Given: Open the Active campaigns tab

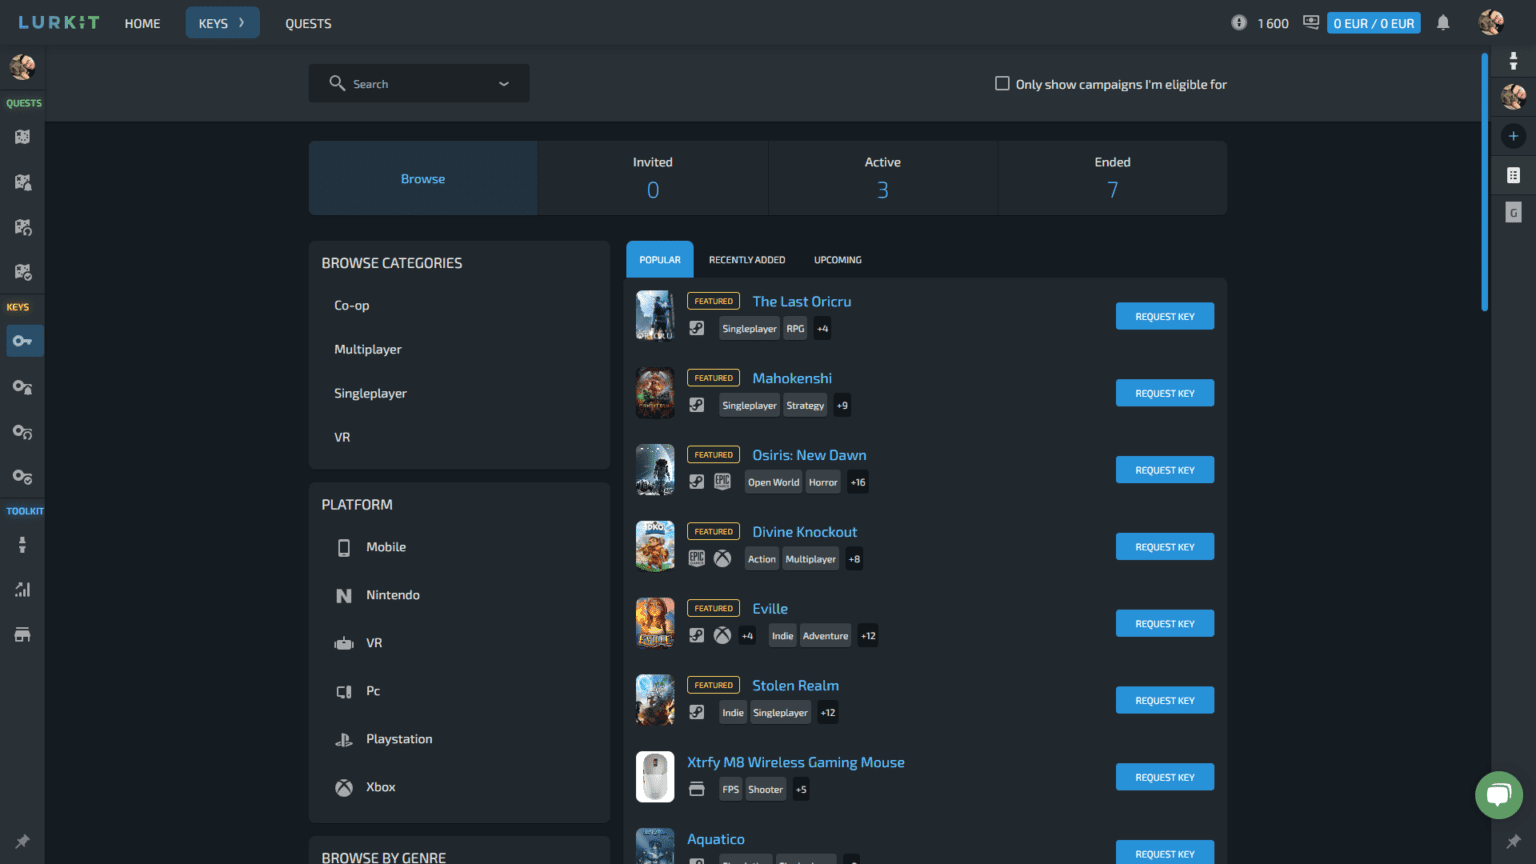Looking at the screenshot, I should (883, 178).
